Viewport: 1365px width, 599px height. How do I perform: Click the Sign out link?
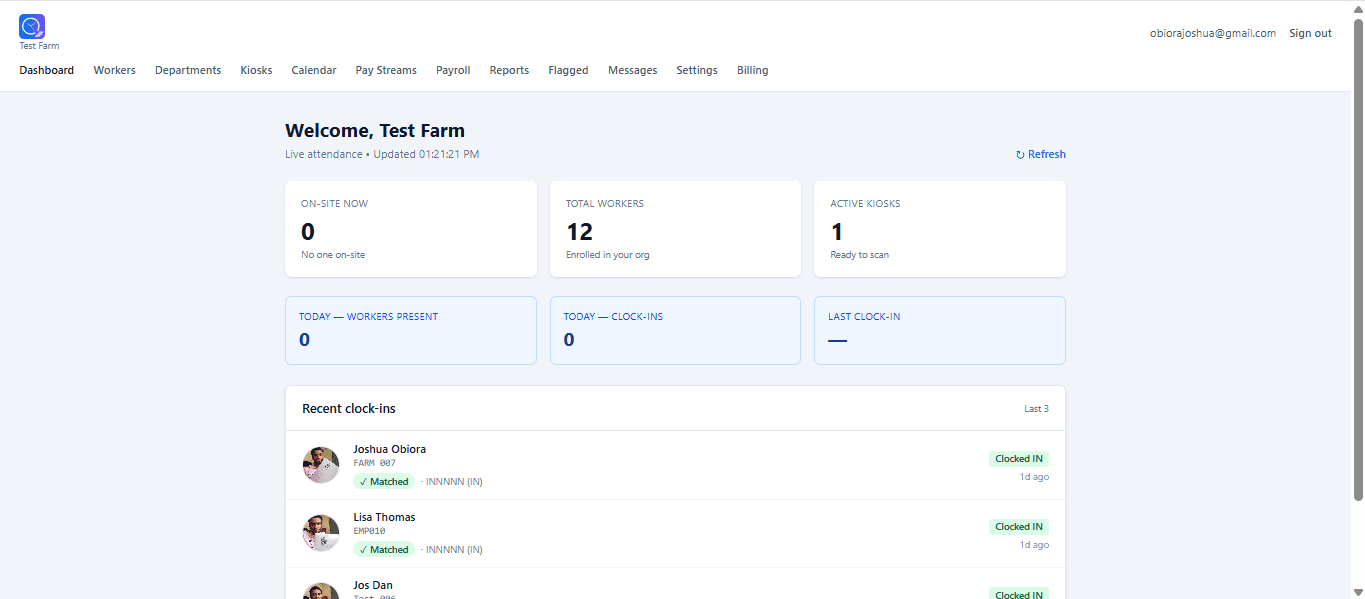point(1310,33)
